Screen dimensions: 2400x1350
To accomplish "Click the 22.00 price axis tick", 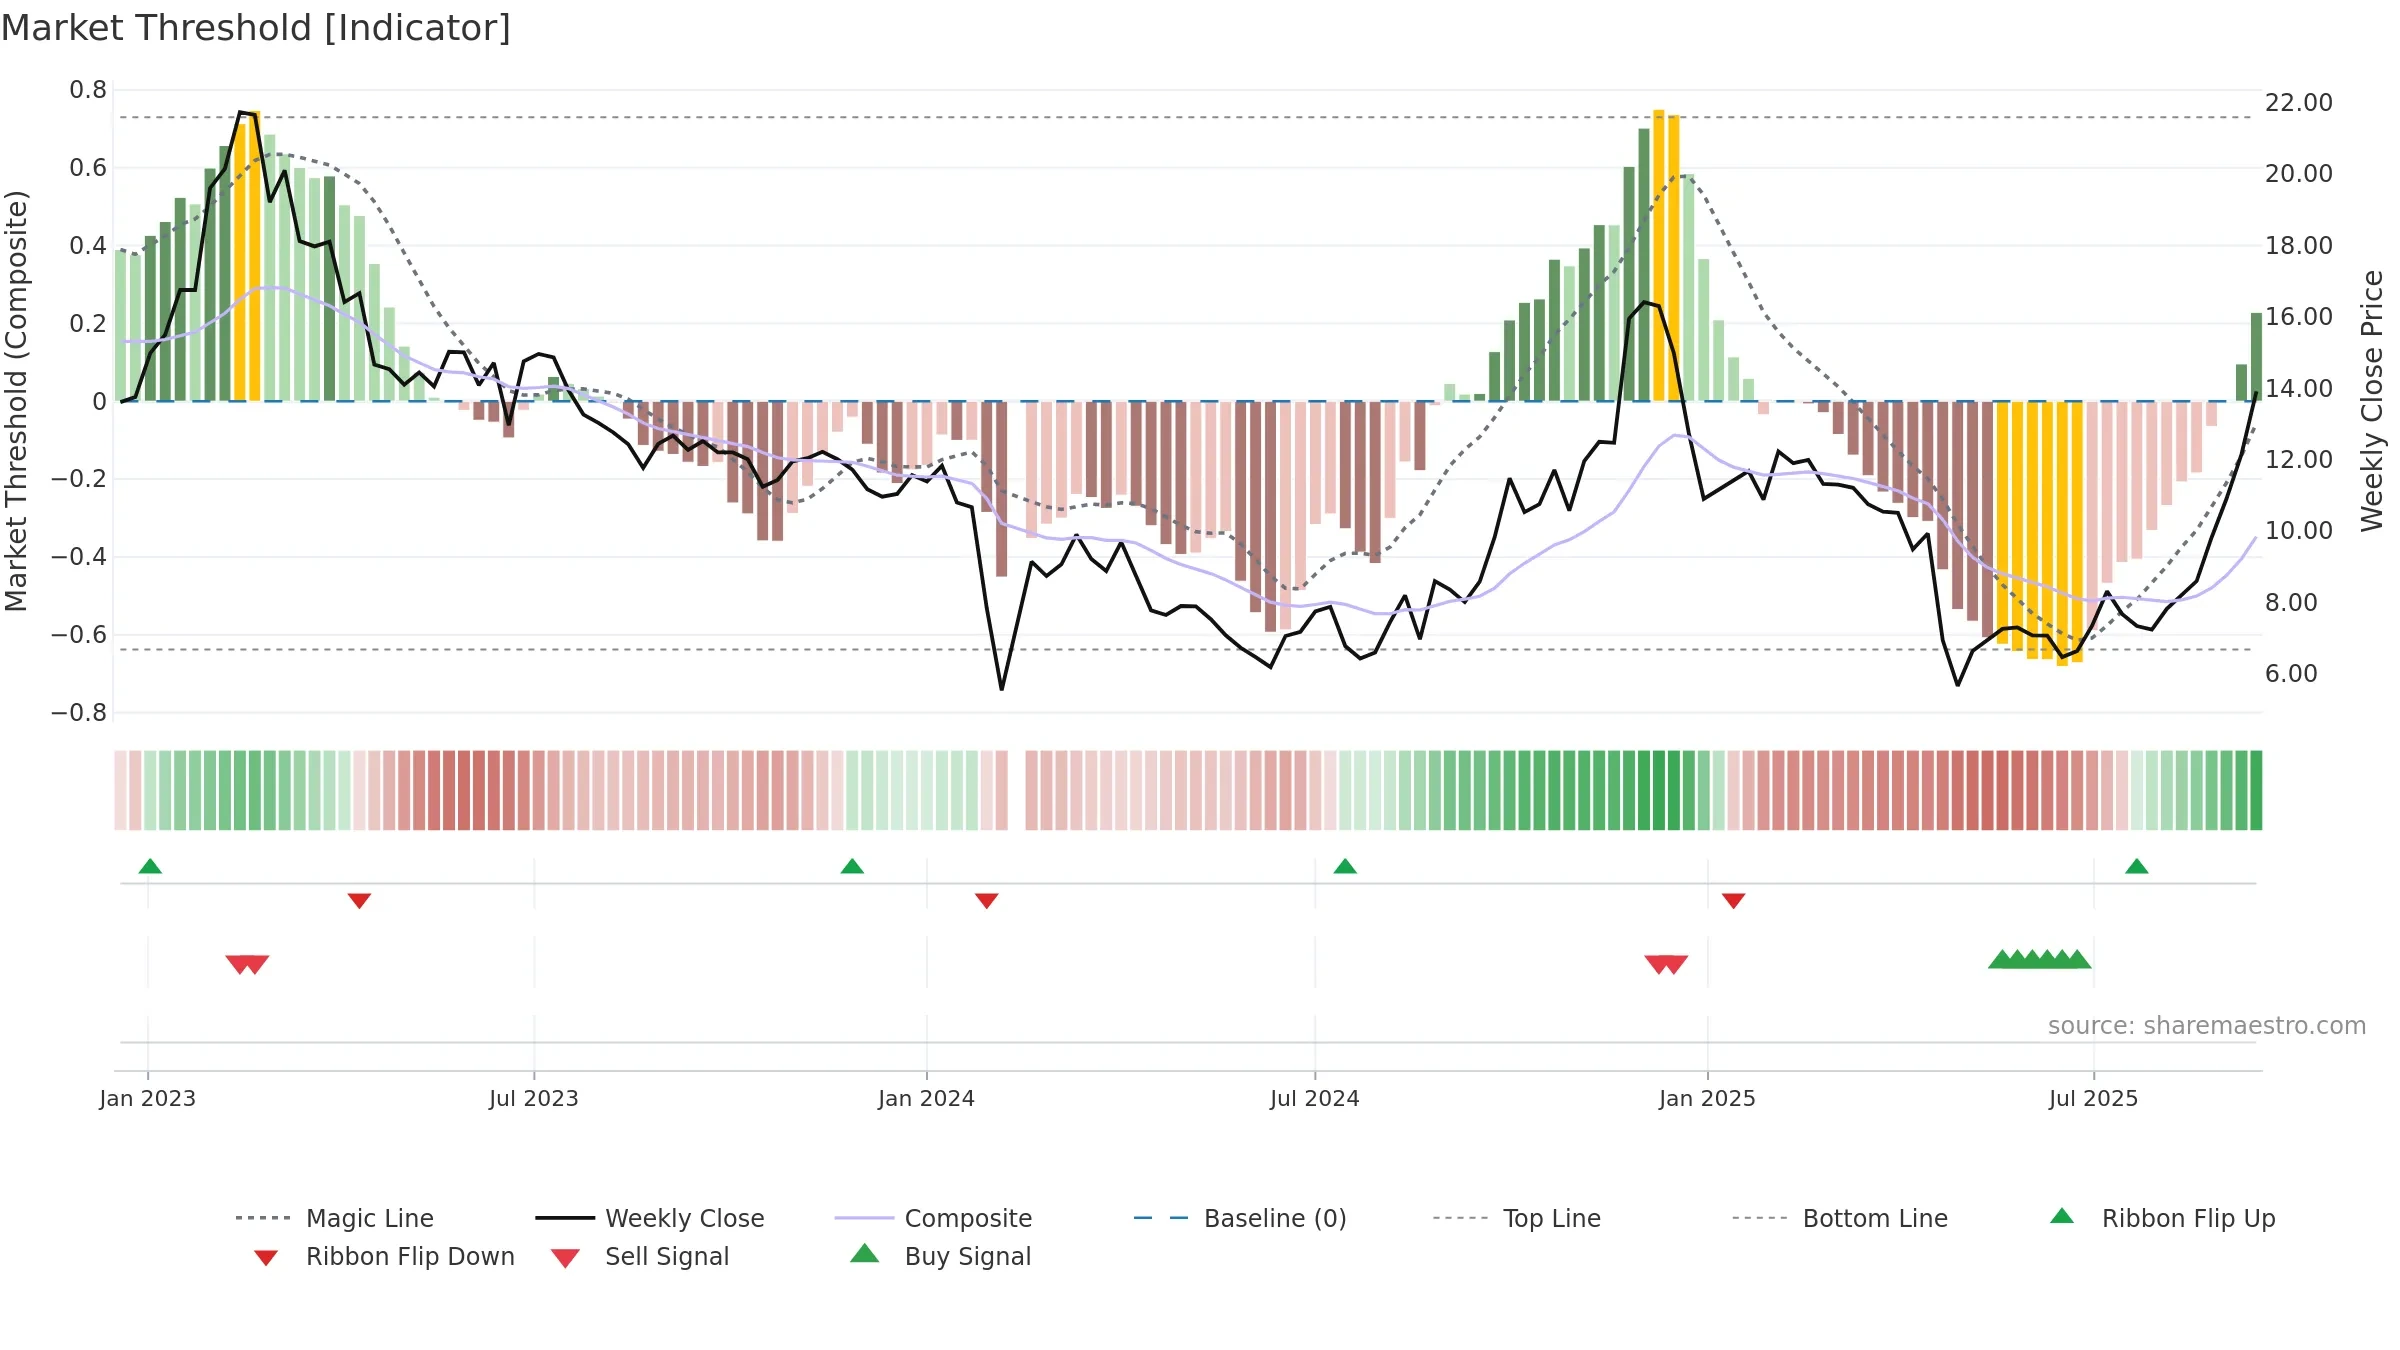I will point(2299,102).
